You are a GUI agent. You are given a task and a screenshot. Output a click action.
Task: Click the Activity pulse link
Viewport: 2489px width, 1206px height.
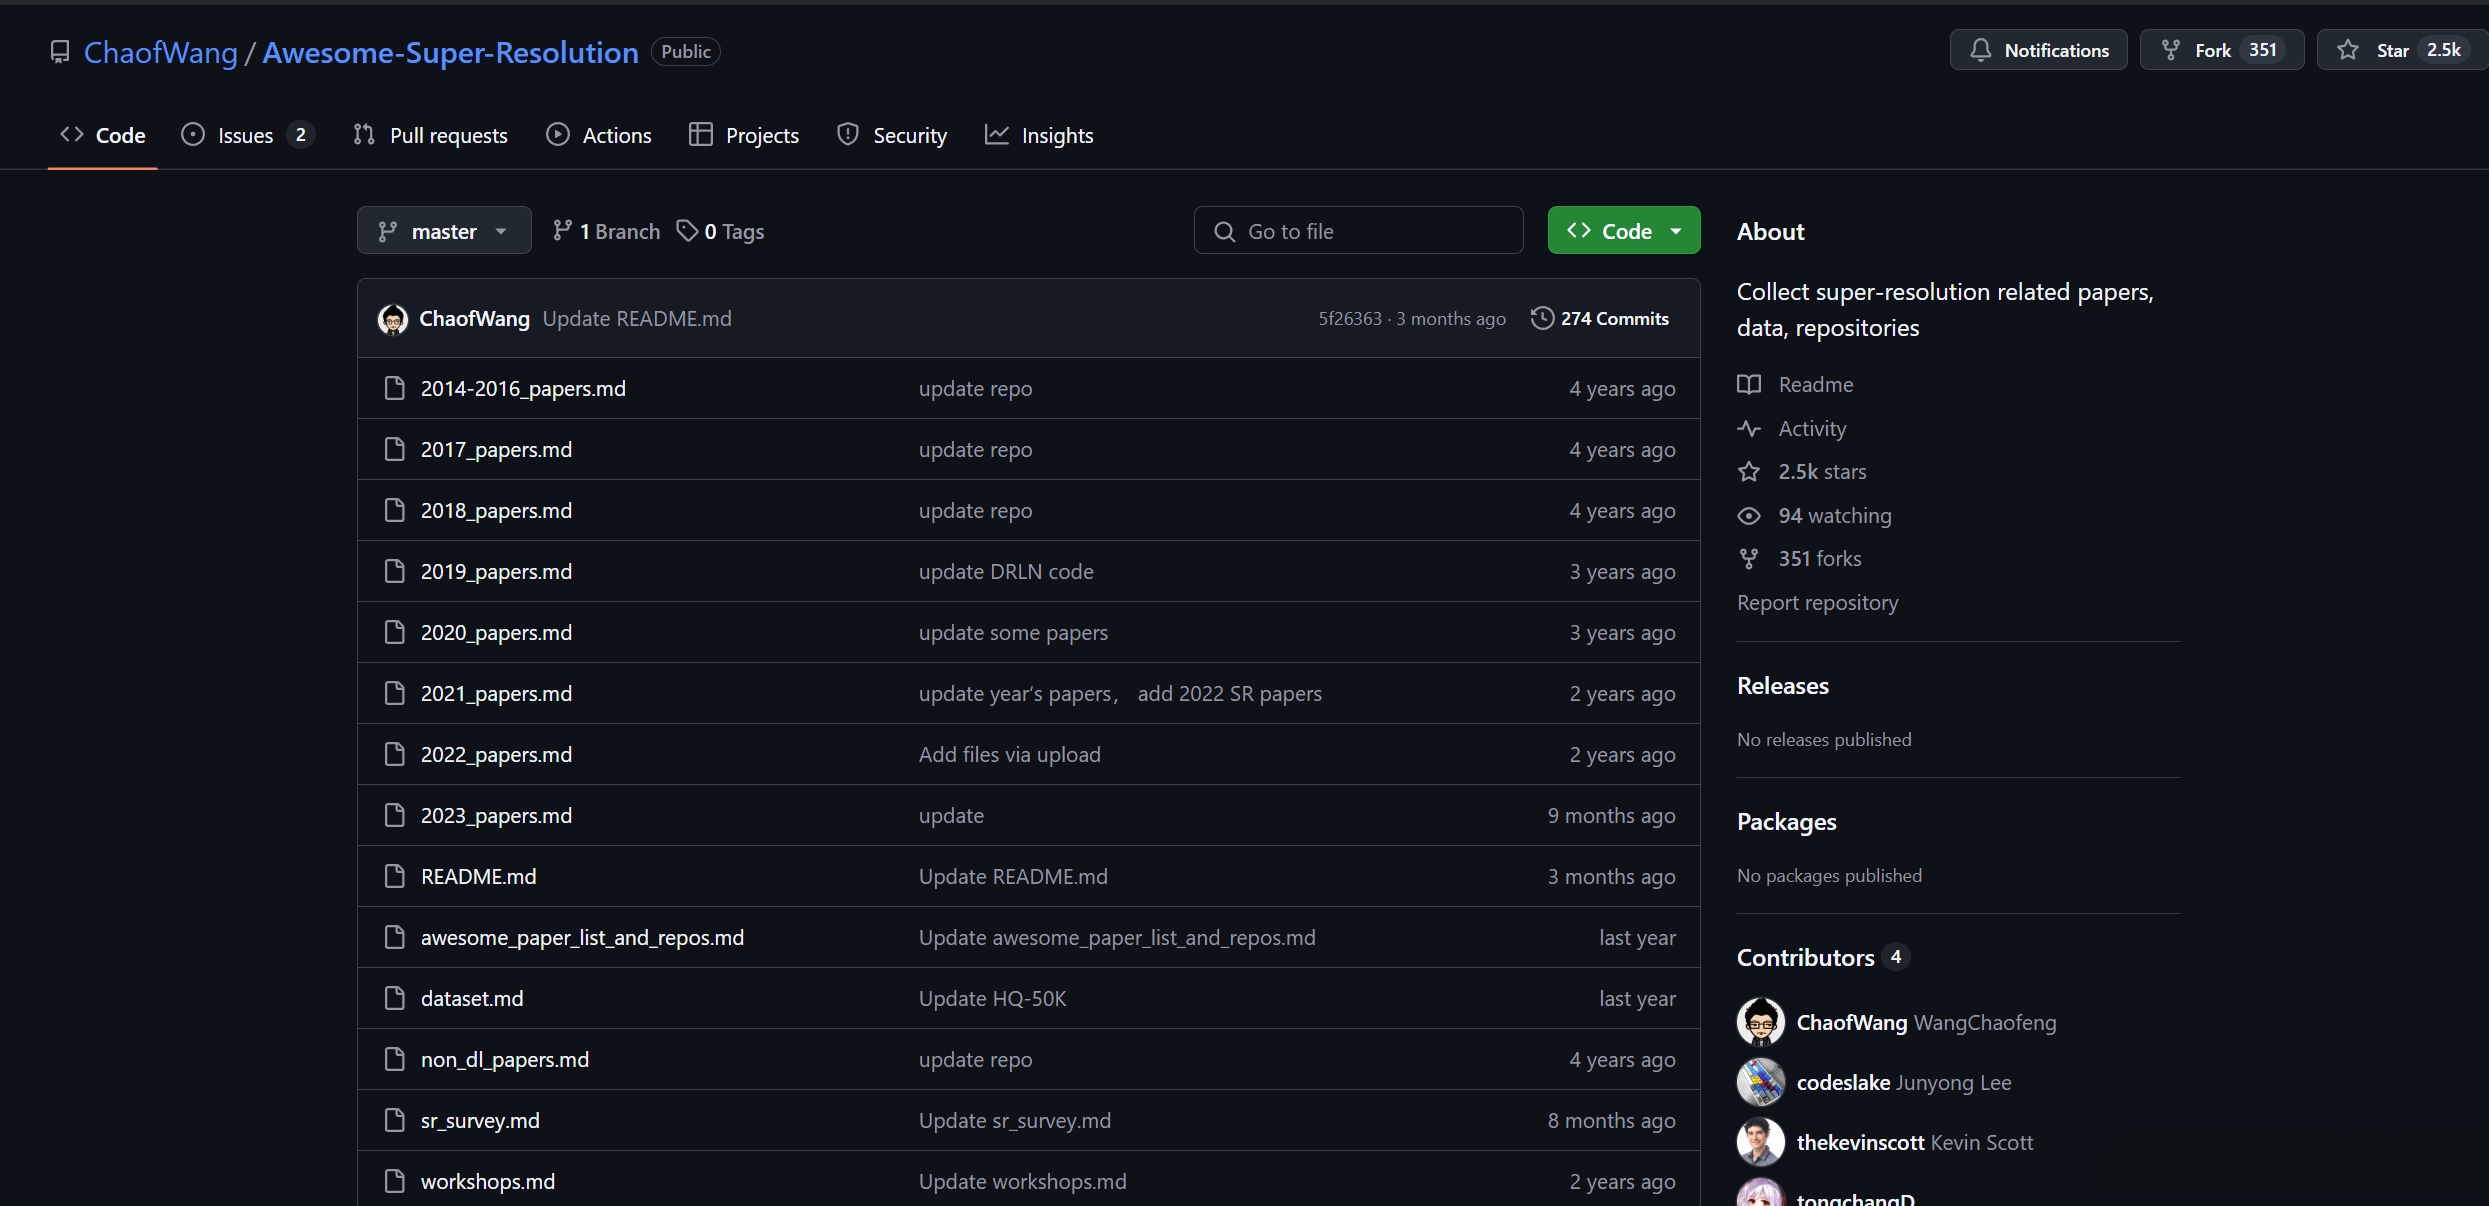tap(1811, 428)
